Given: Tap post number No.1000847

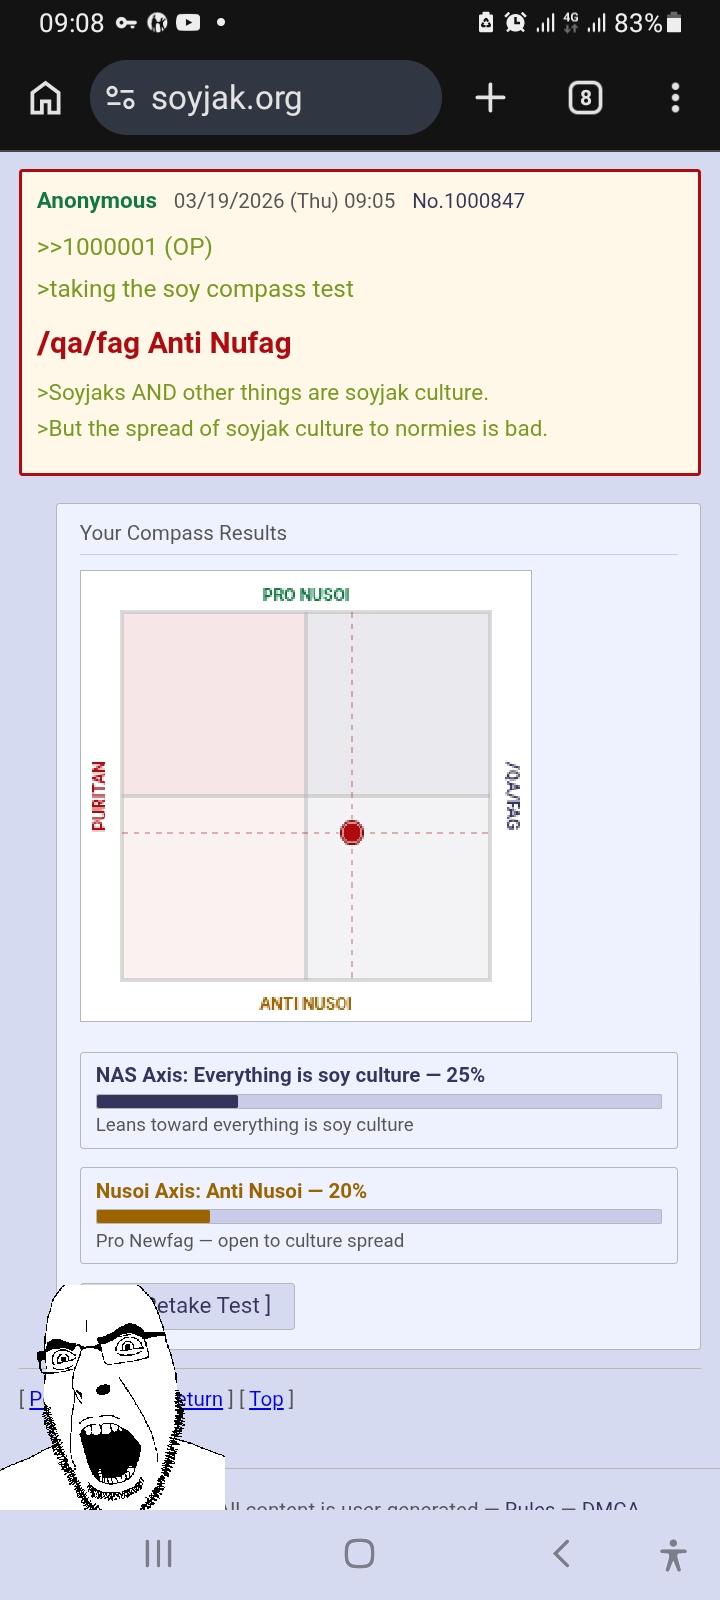Looking at the screenshot, I should (468, 201).
